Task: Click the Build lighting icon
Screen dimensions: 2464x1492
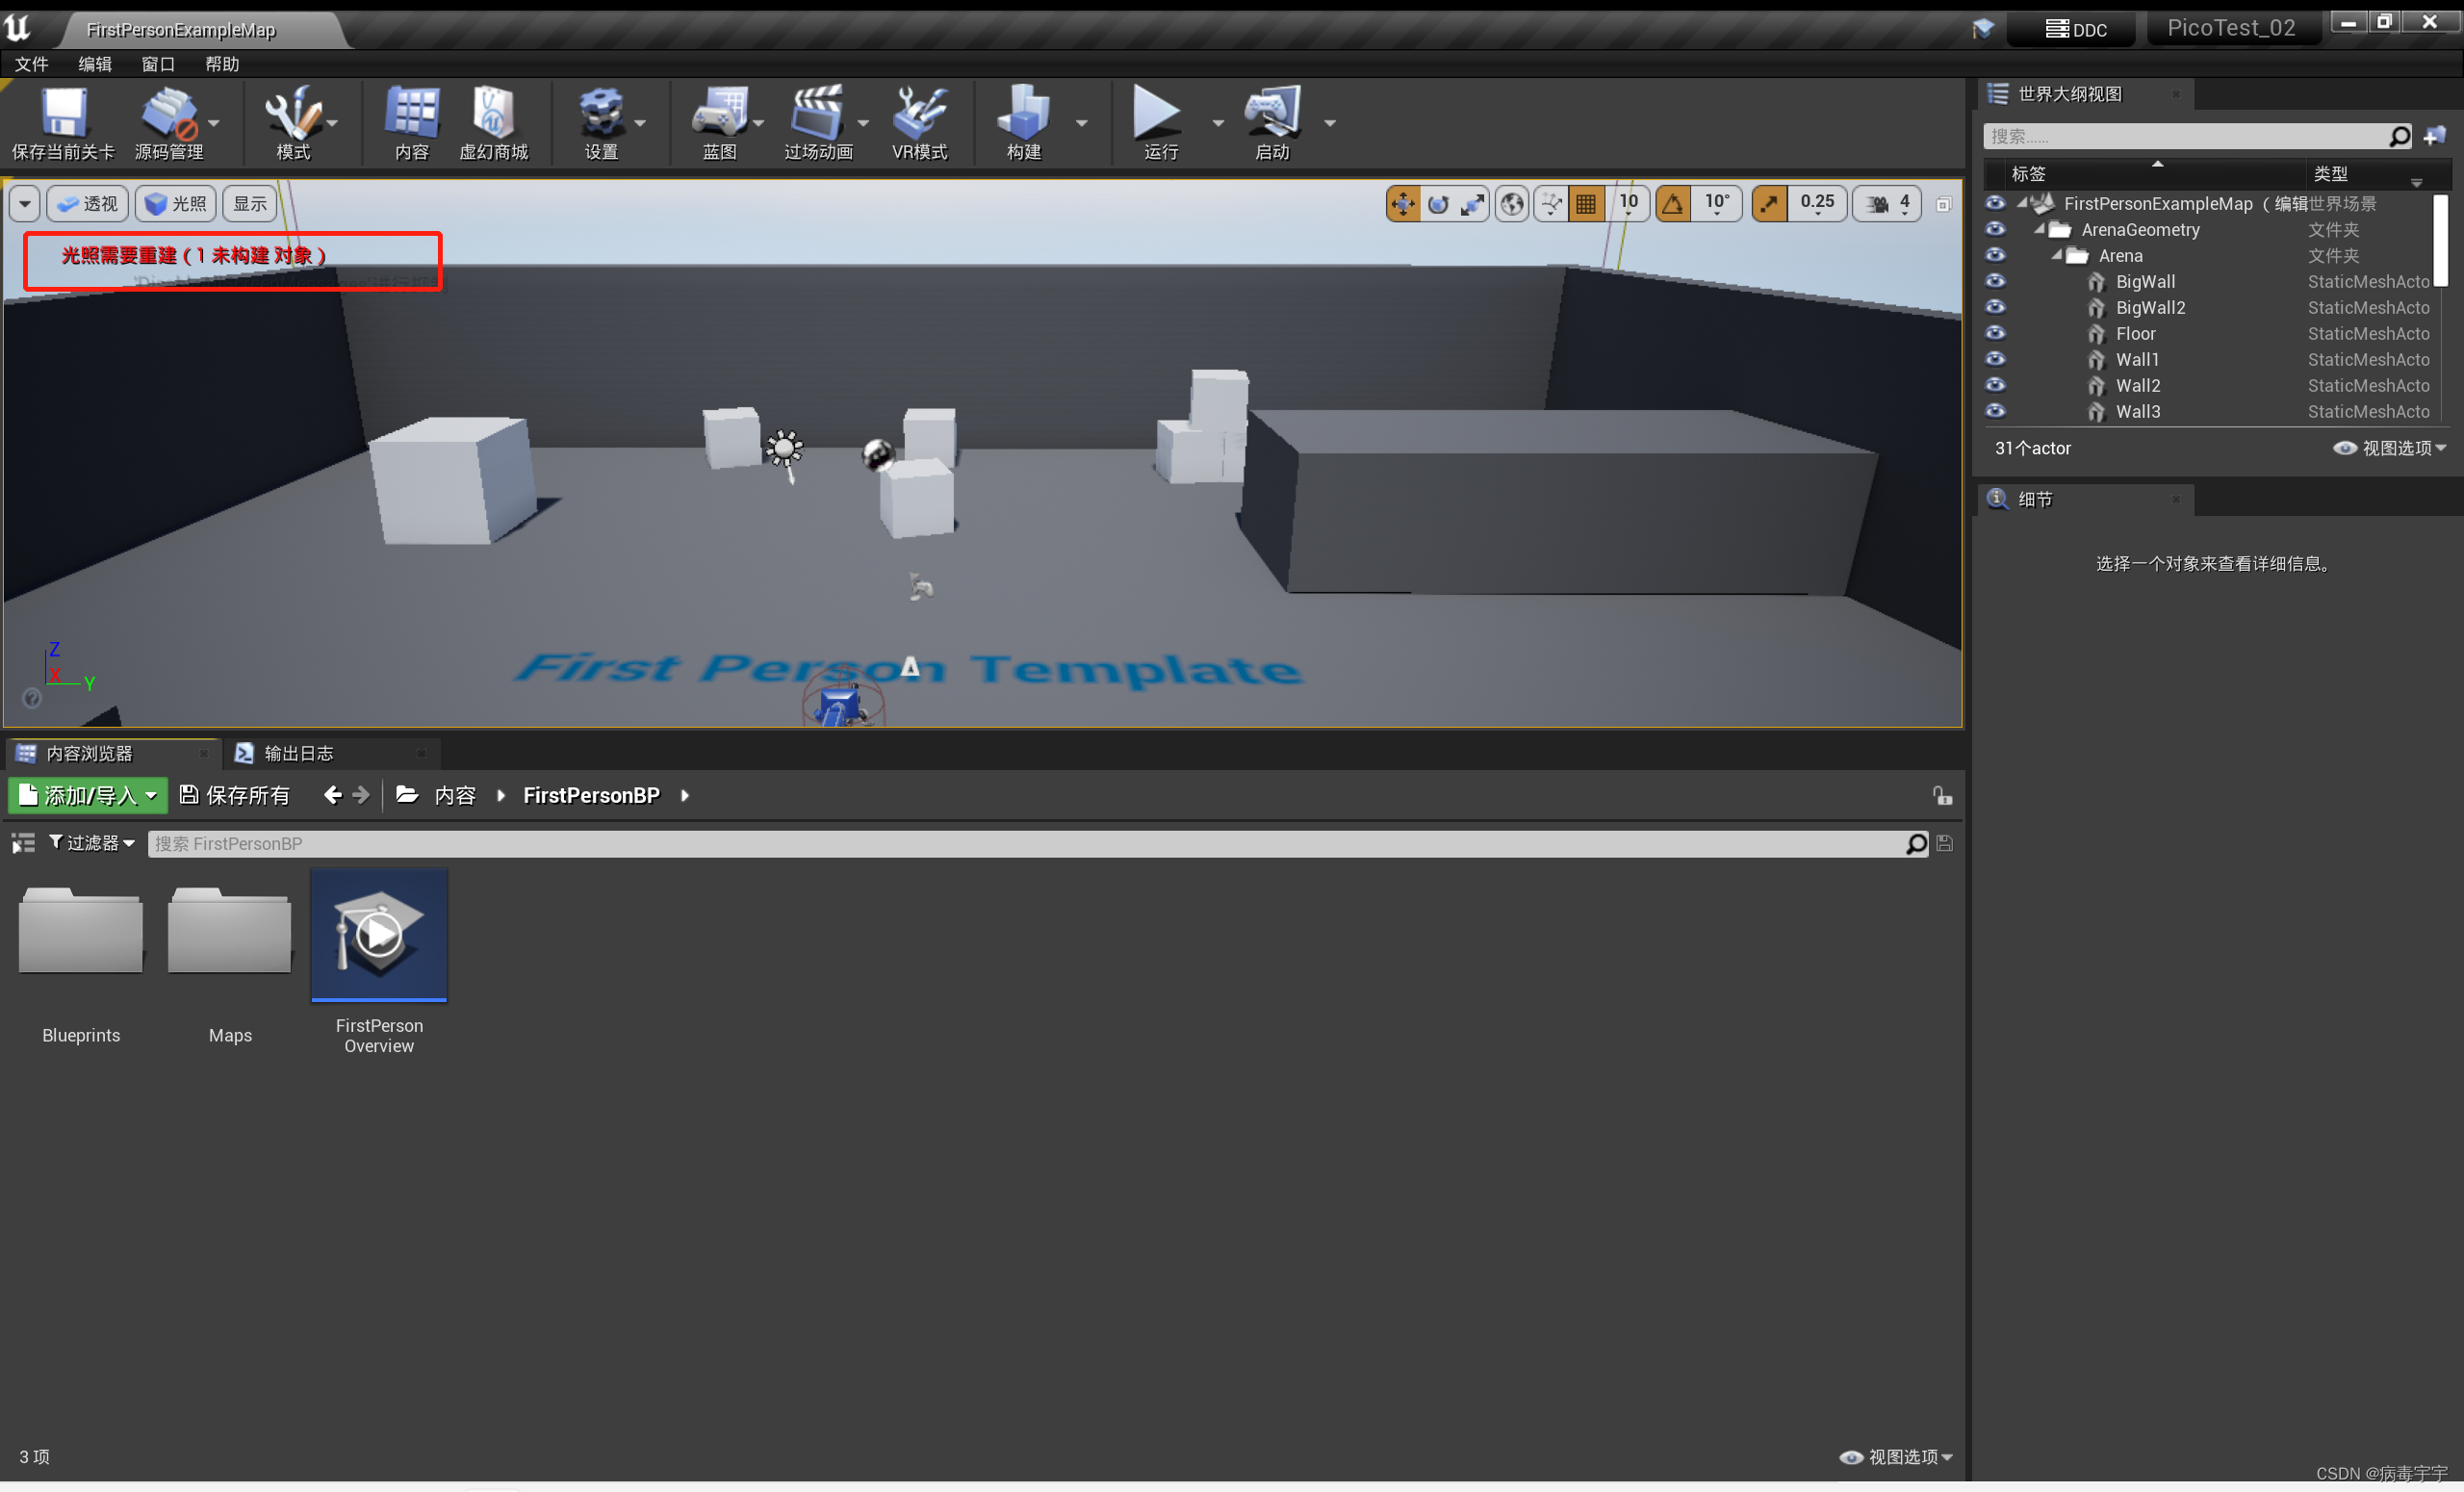Action: tap(1023, 113)
